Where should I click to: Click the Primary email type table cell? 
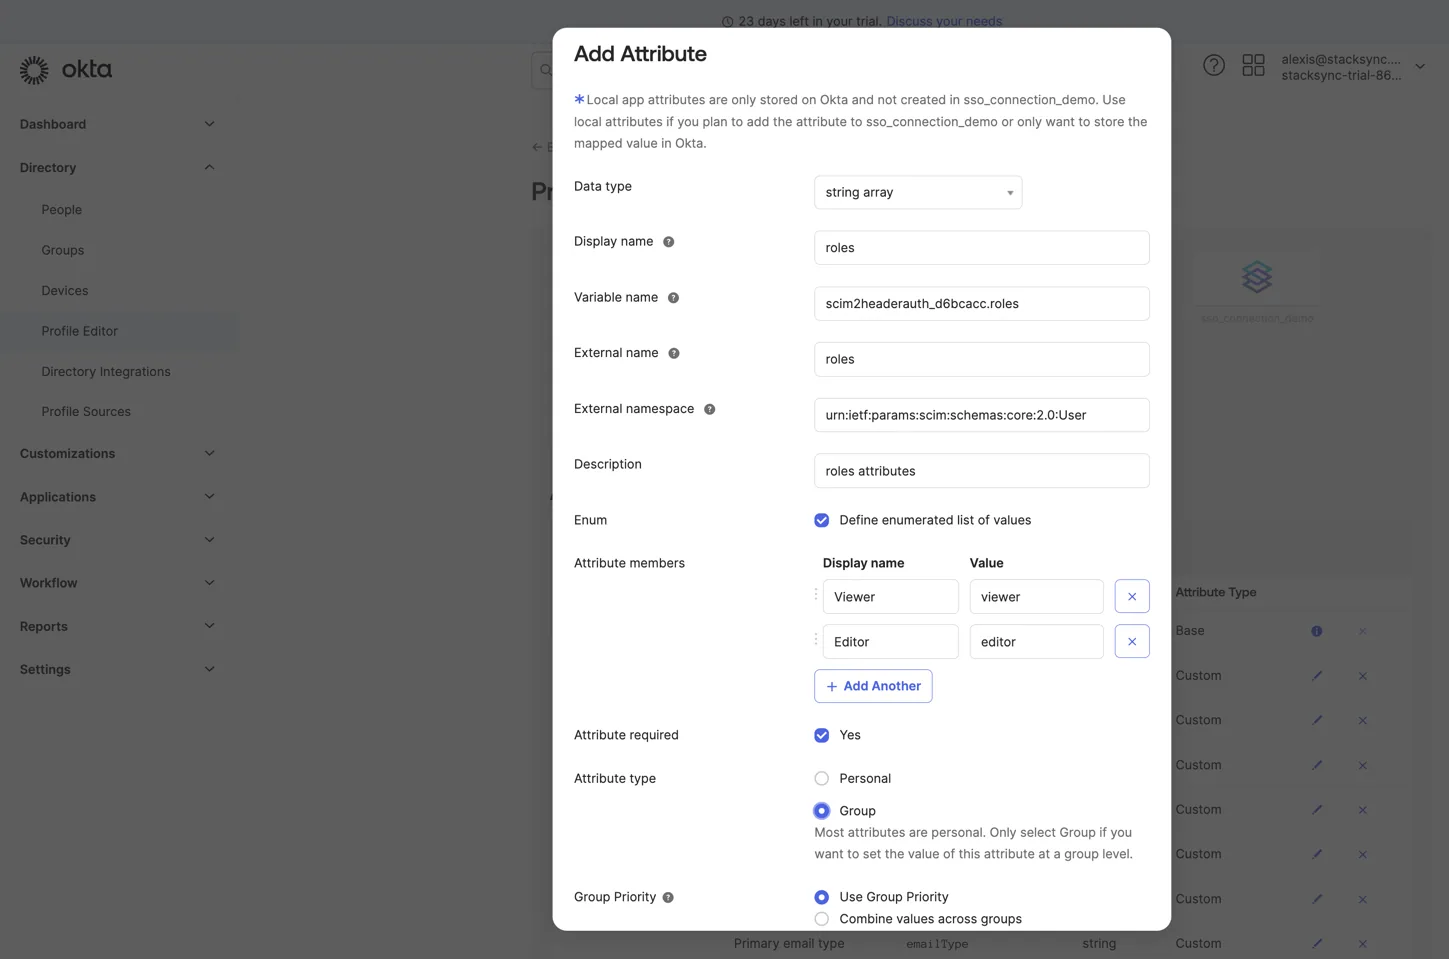click(789, 943)
